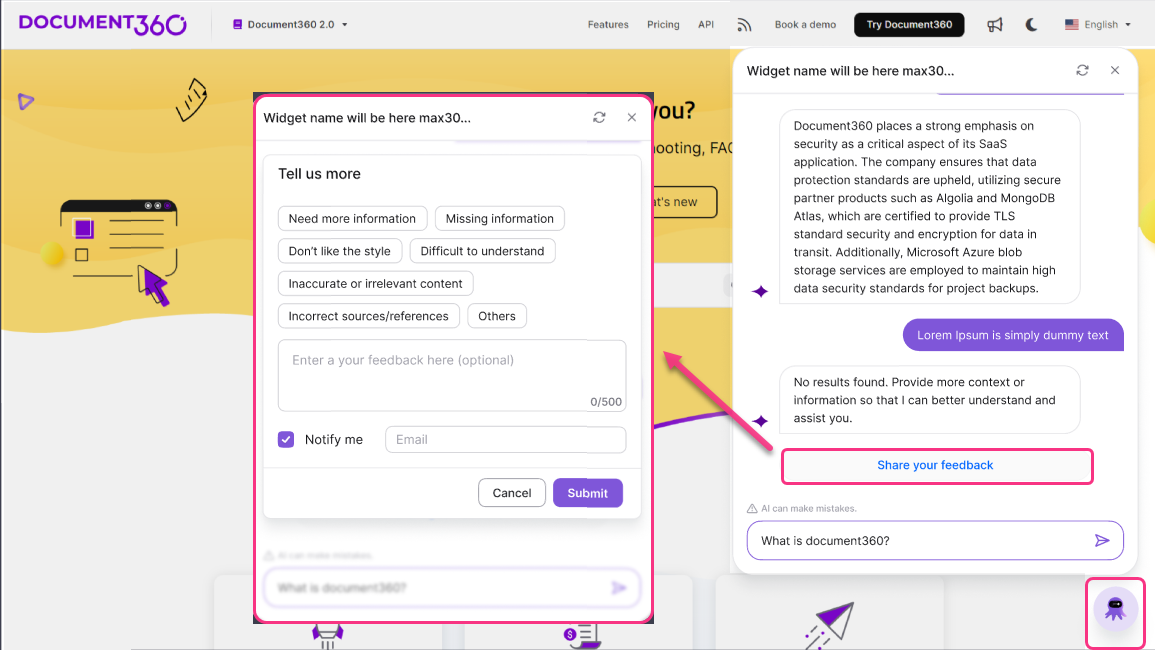The height and width of the screenshot is (650, 1155).
Task: Refresh the feedback dialog widget
Action: 599,117
